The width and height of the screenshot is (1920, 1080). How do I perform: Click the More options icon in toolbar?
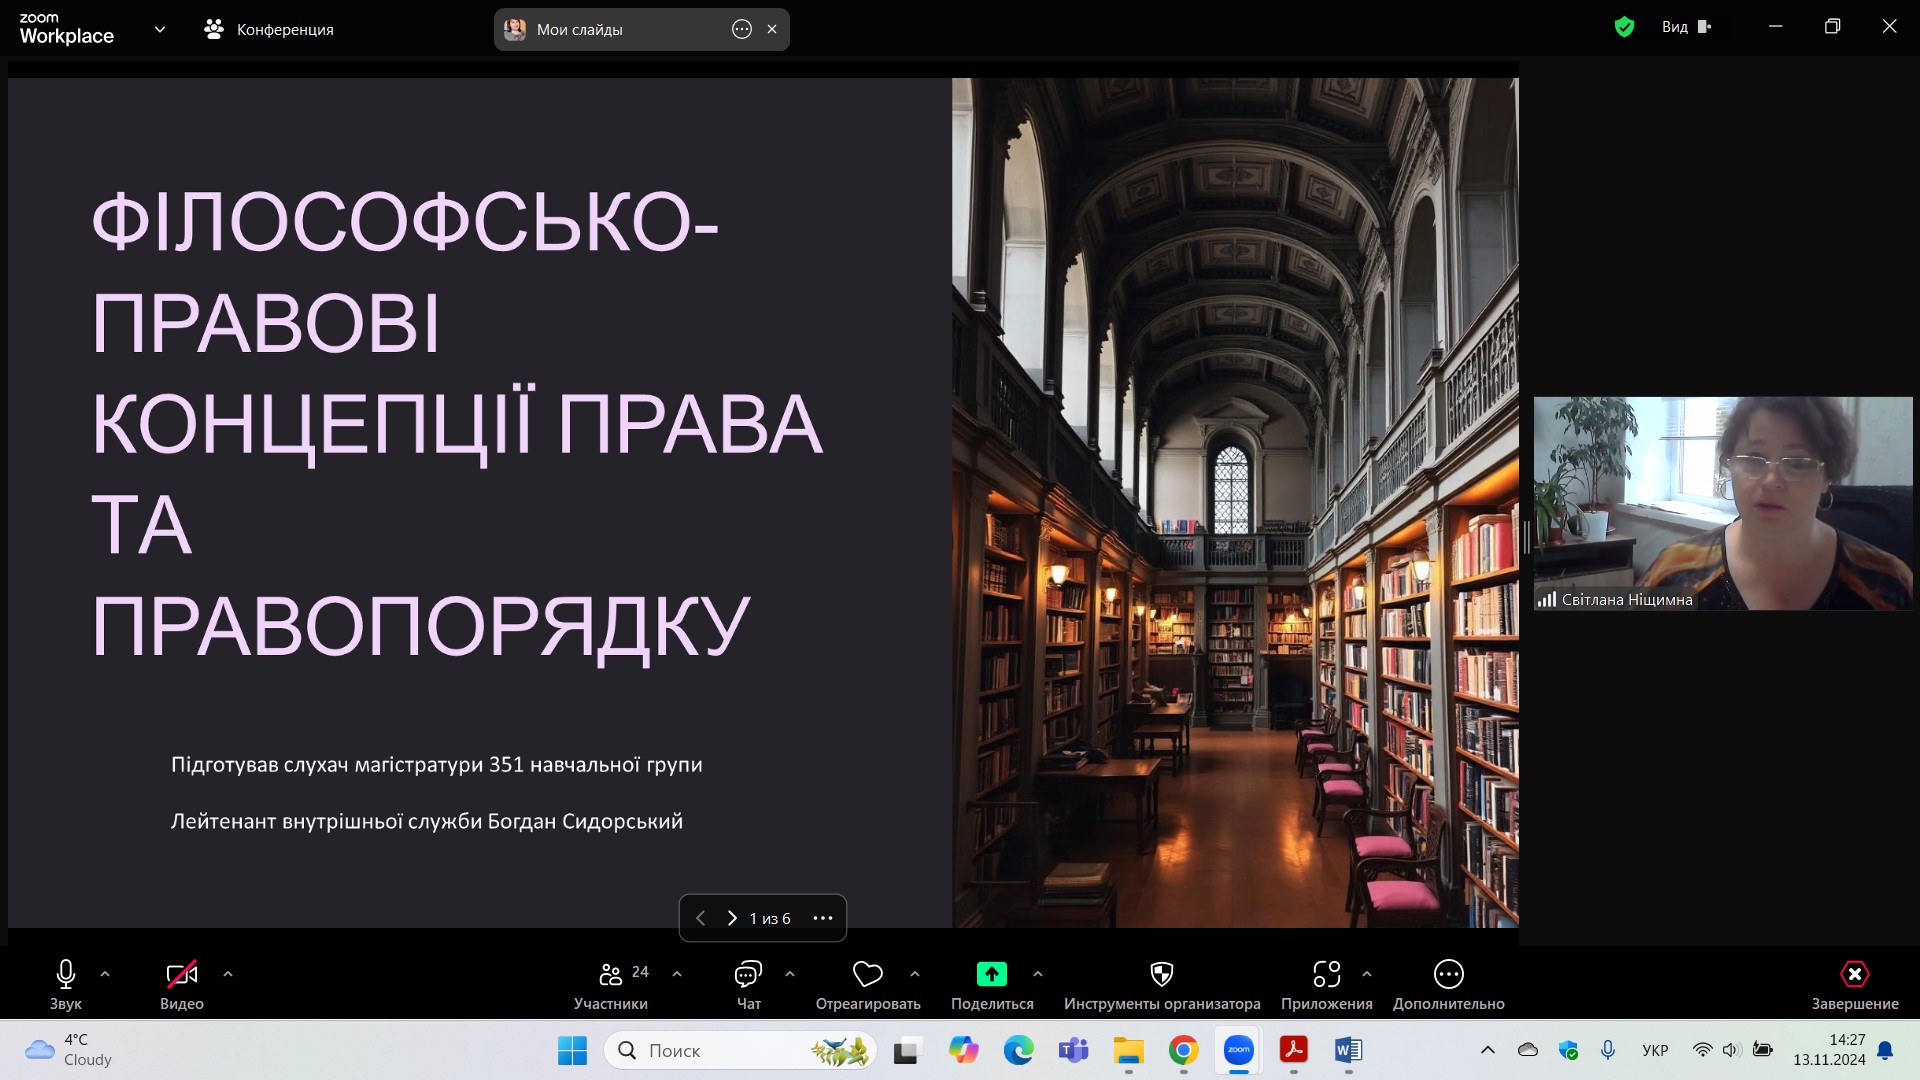coord(1448,974)
